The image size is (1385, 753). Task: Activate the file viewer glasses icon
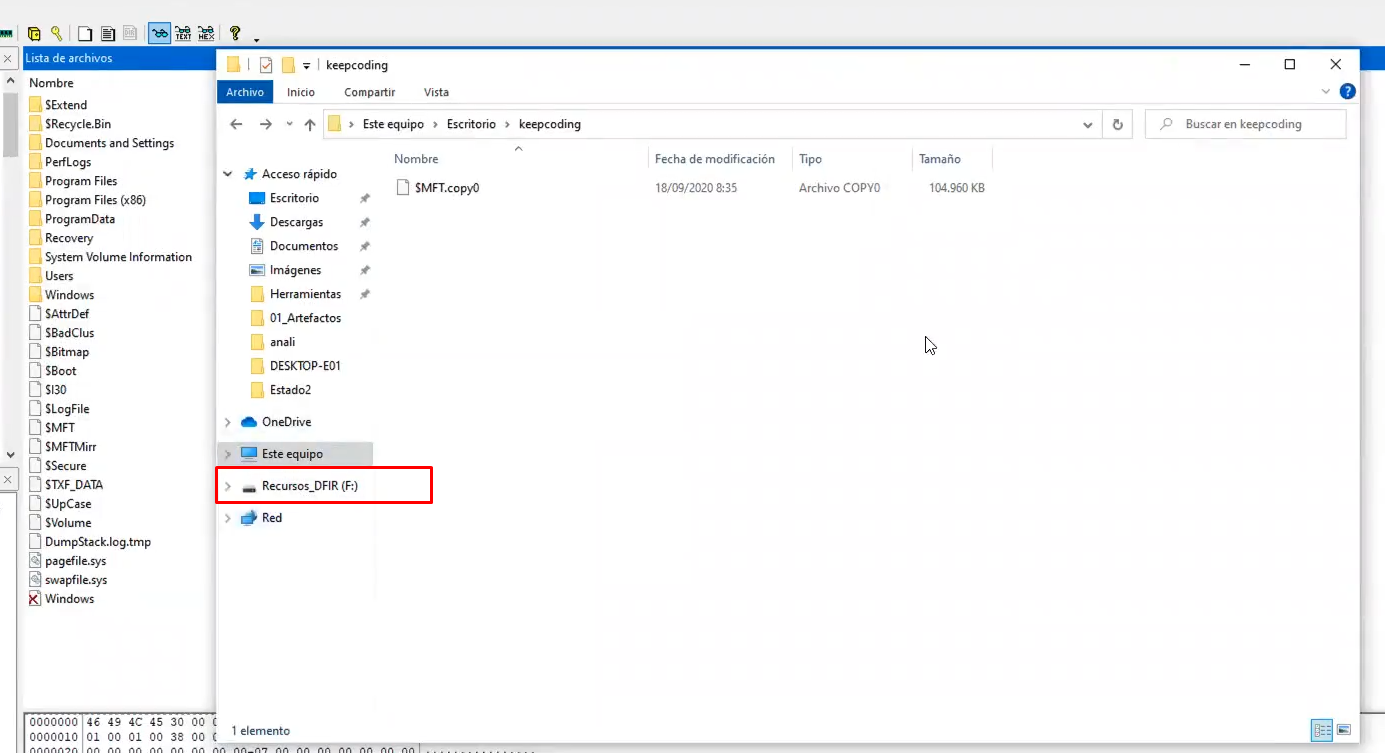(160, 33)
